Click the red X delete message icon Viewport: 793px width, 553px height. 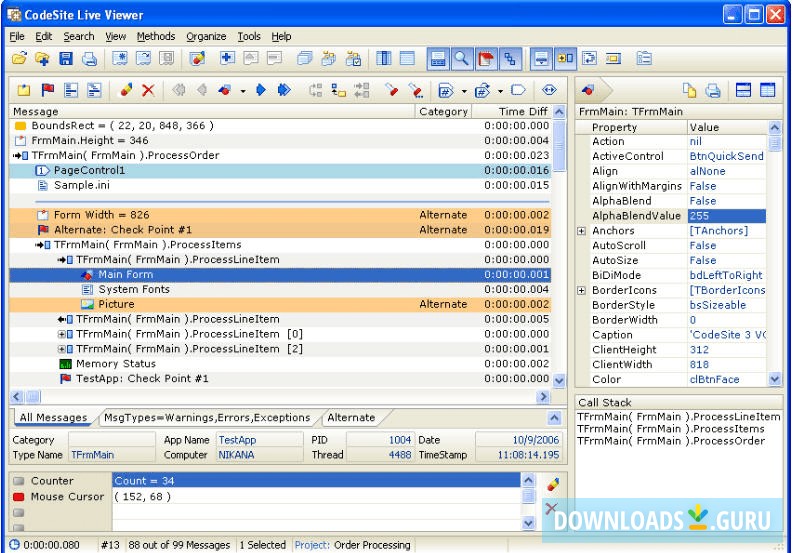tap(148, 91)
